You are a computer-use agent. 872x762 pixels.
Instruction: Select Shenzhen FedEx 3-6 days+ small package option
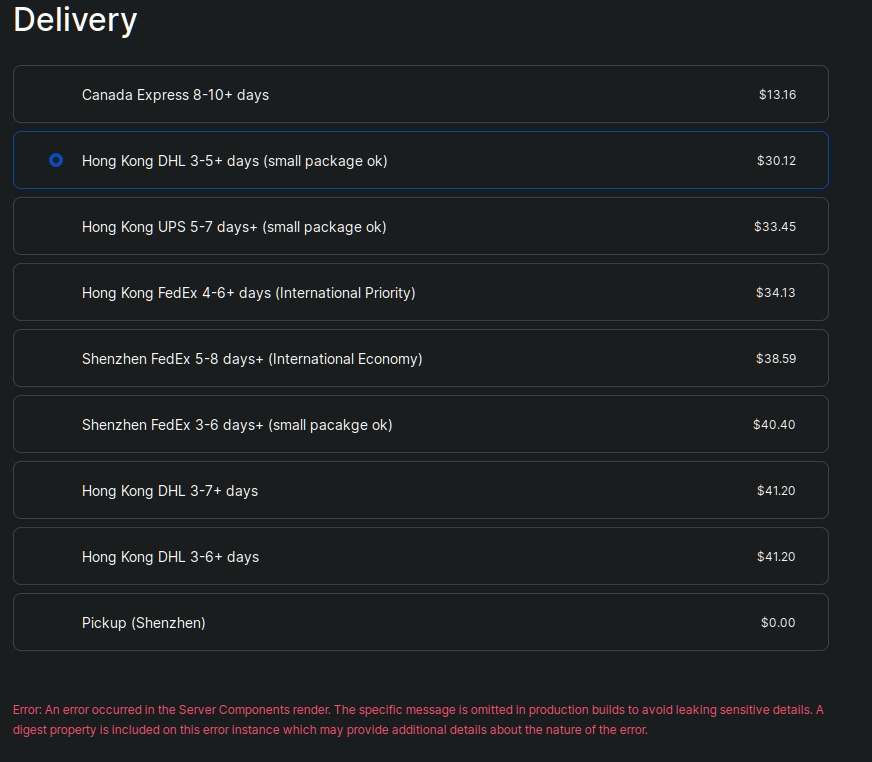(x=420, y=424)
